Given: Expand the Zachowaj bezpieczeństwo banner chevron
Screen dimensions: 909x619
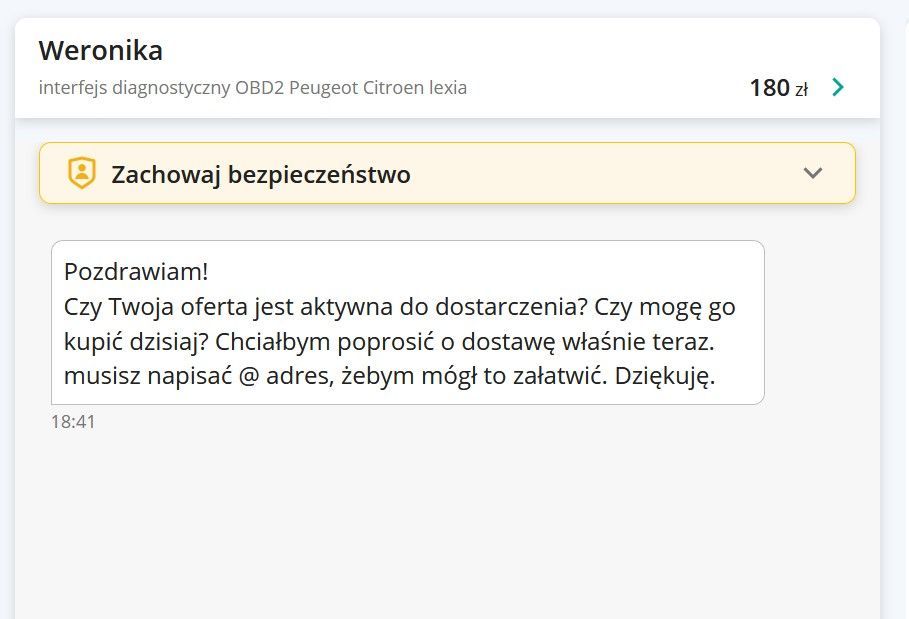Looking at the screenshot, I should (x=813, y=173).
